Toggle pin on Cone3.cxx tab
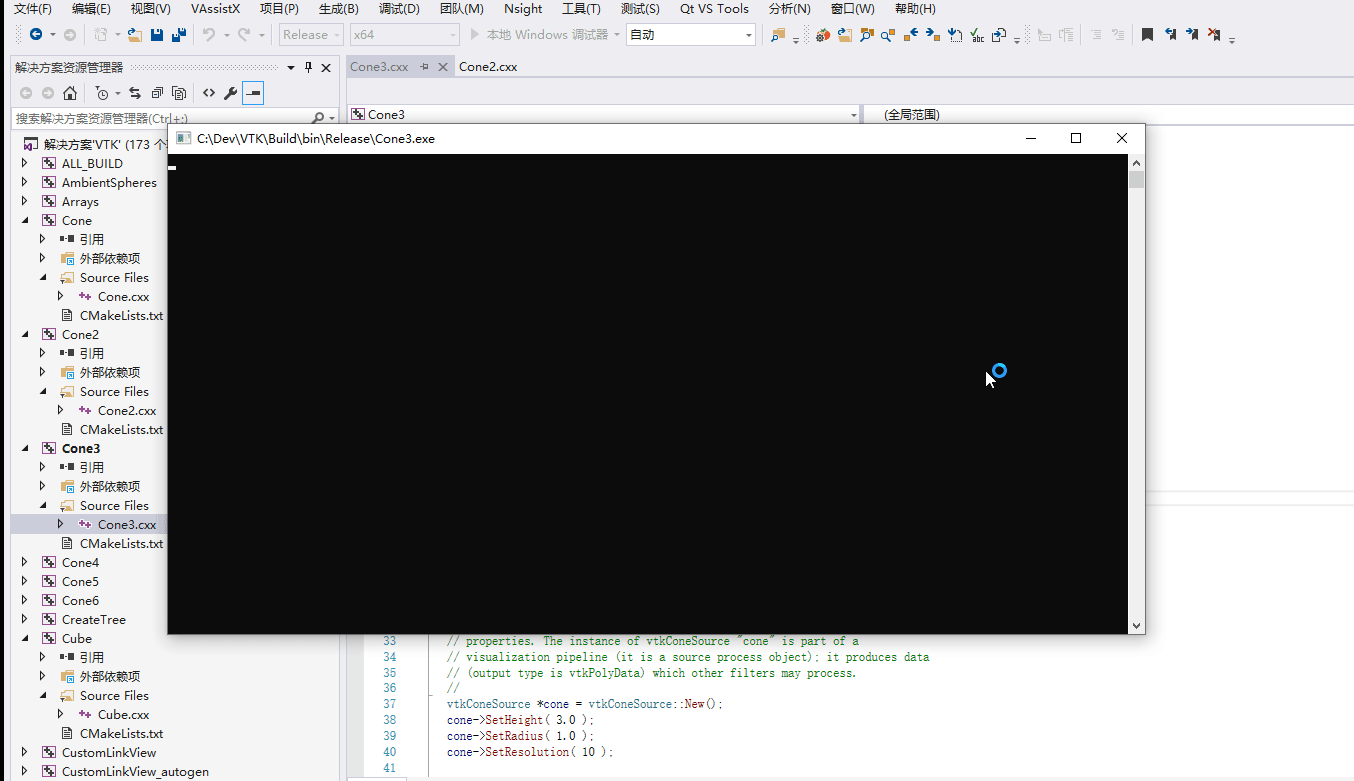This screenshot has width=1354, height=781. click(x=424, y=67)
